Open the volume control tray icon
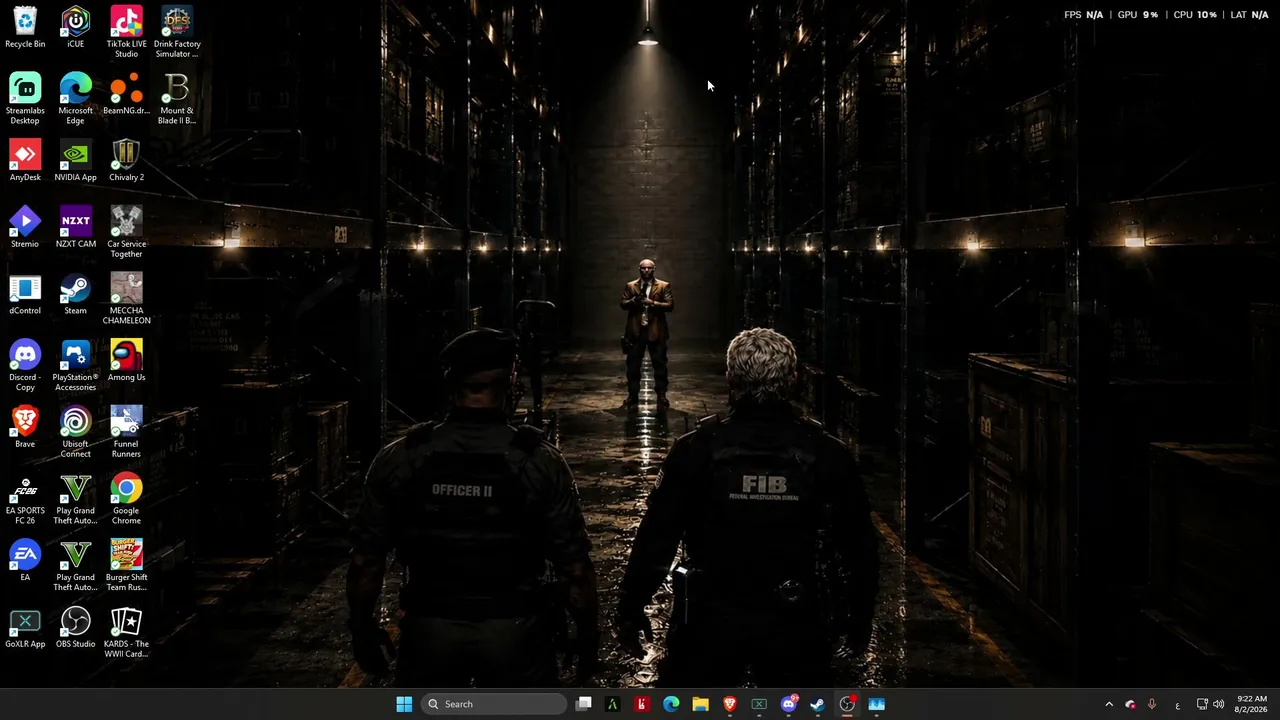Viewport: 1280px width, 720px height. (x=1218, y=704)
